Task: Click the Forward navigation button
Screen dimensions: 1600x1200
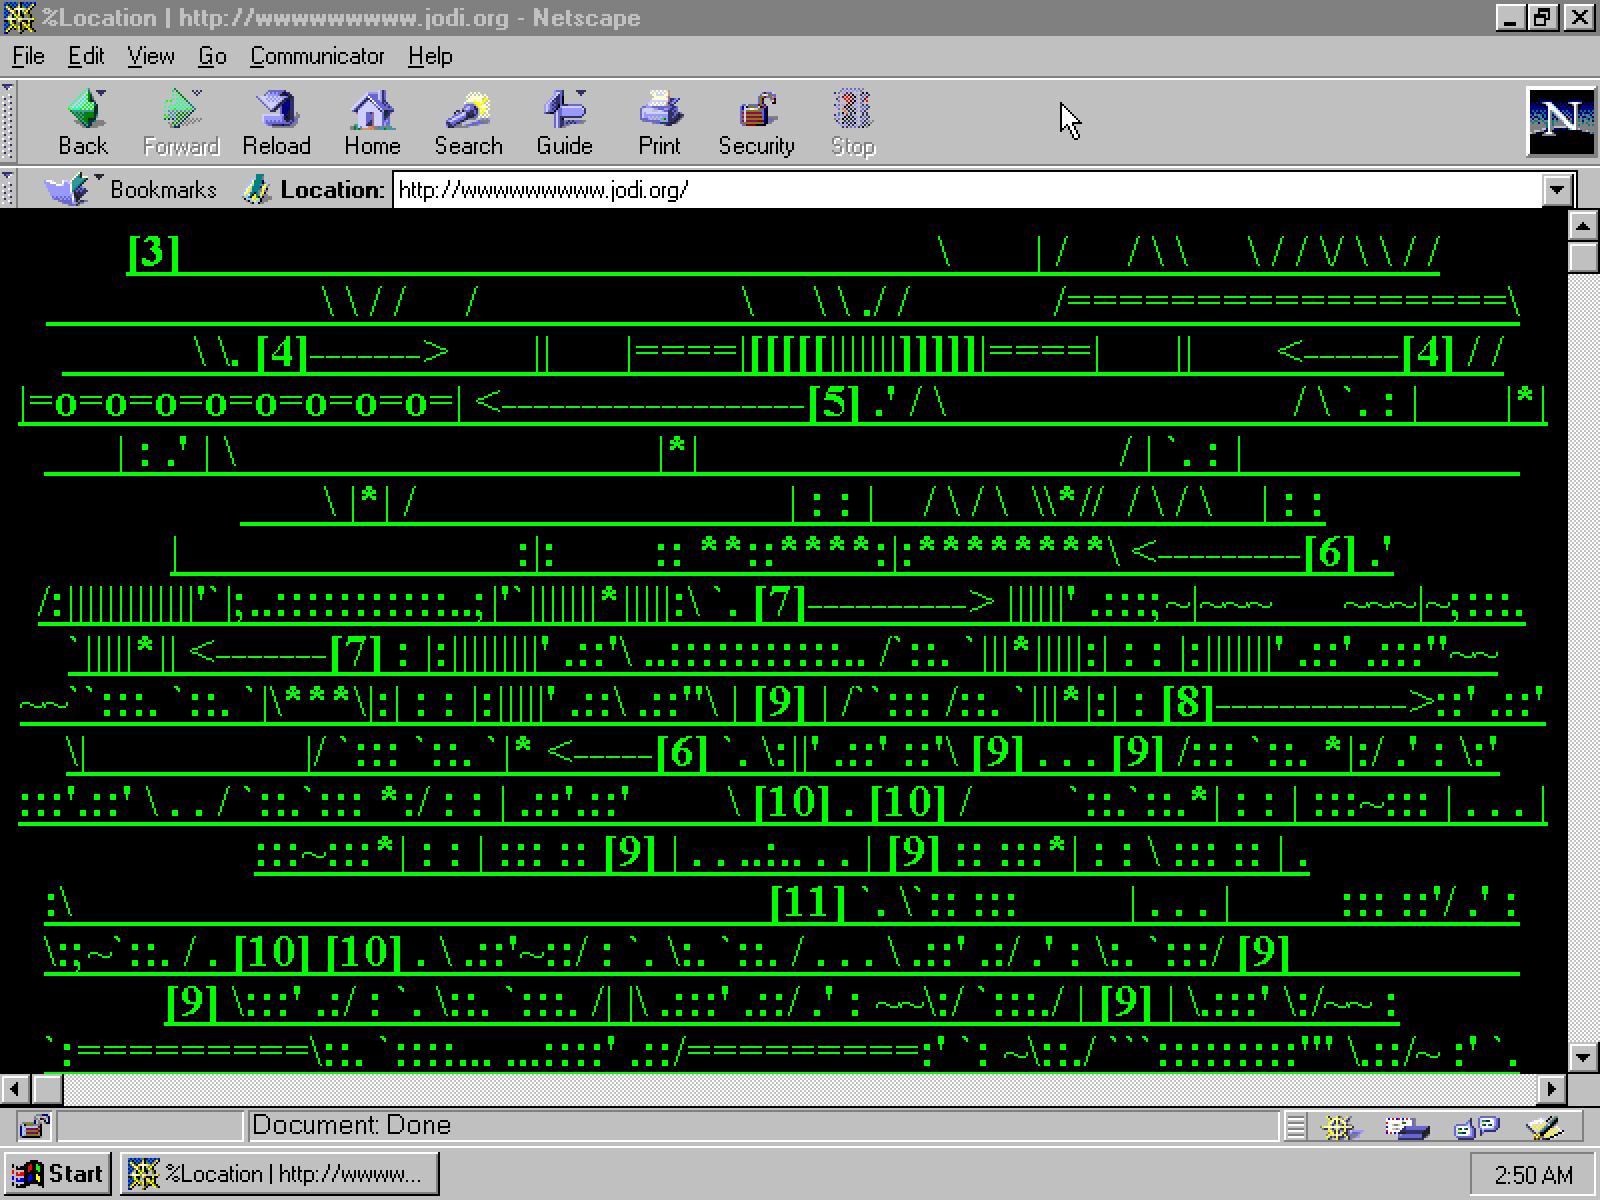Action: 180,123
